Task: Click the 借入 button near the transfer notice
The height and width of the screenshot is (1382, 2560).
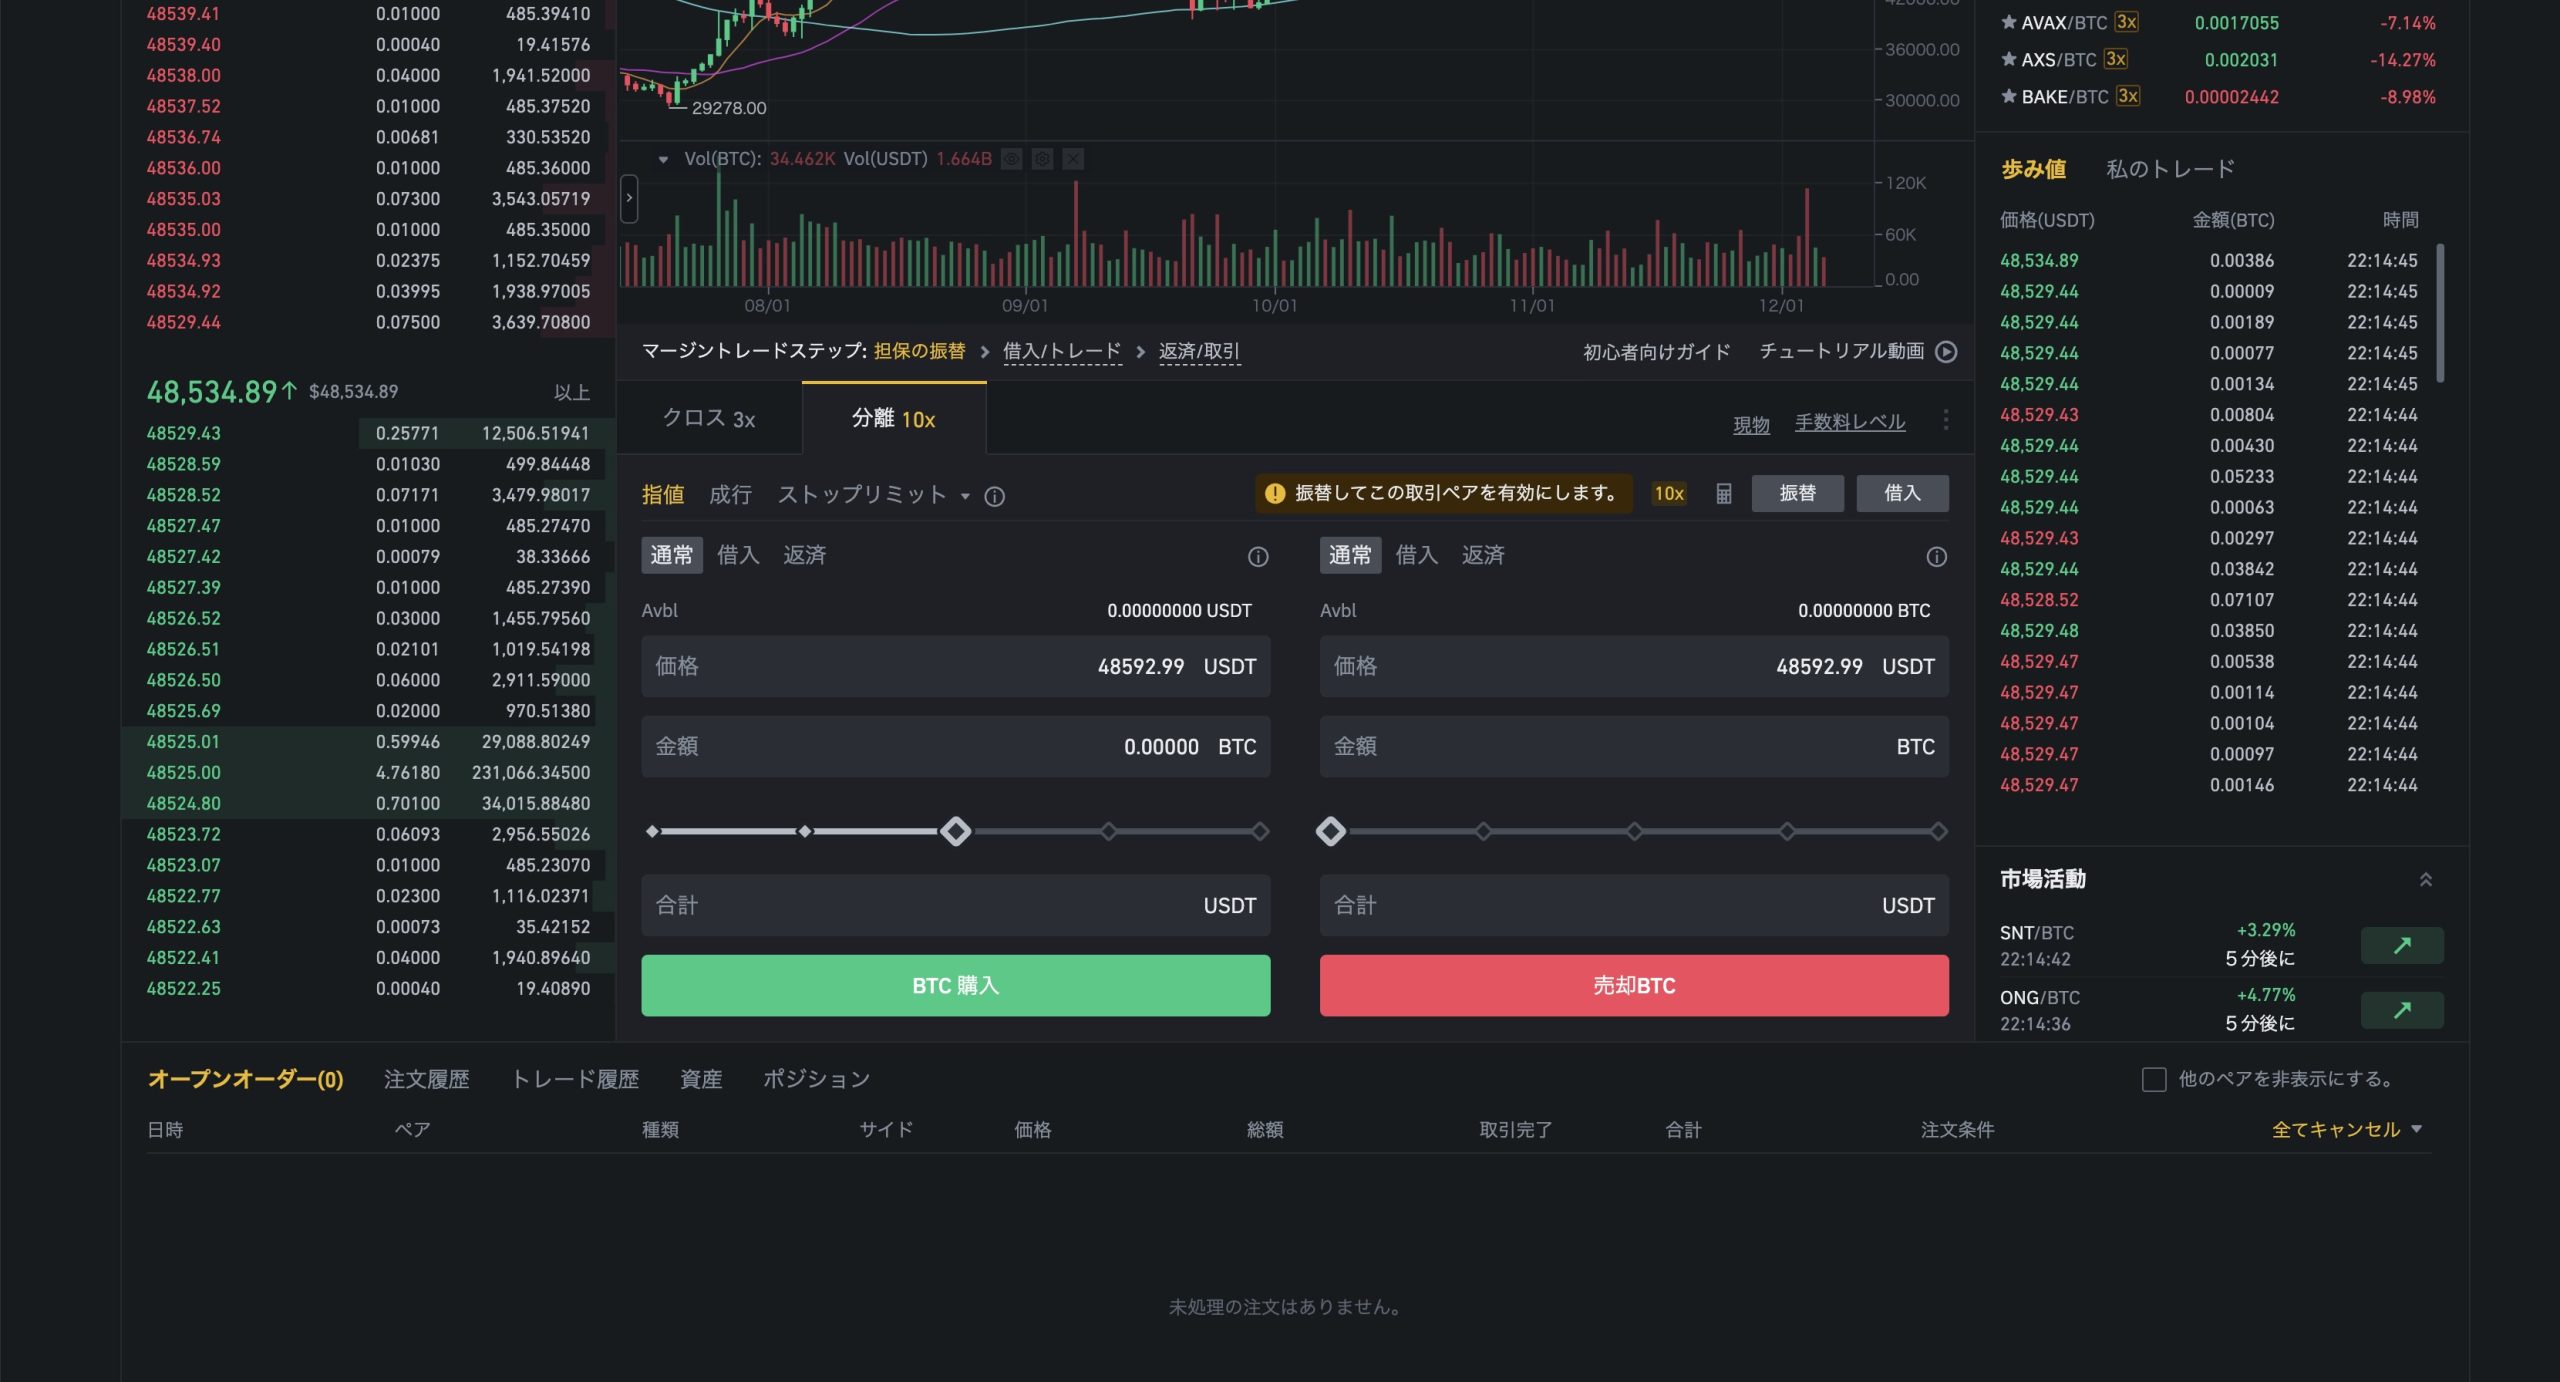Action: [1902, 493]
